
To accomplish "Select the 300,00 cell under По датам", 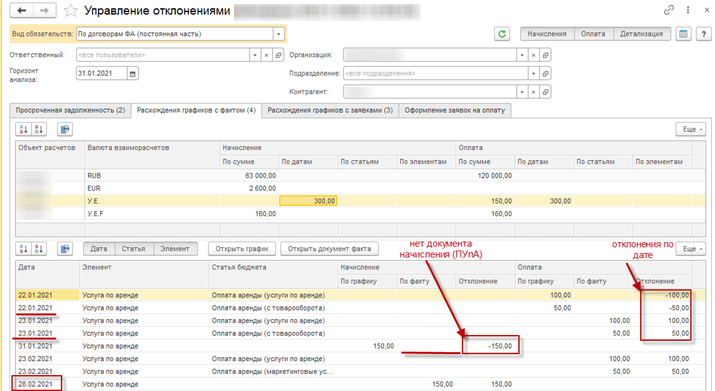I will coord(308,201).
